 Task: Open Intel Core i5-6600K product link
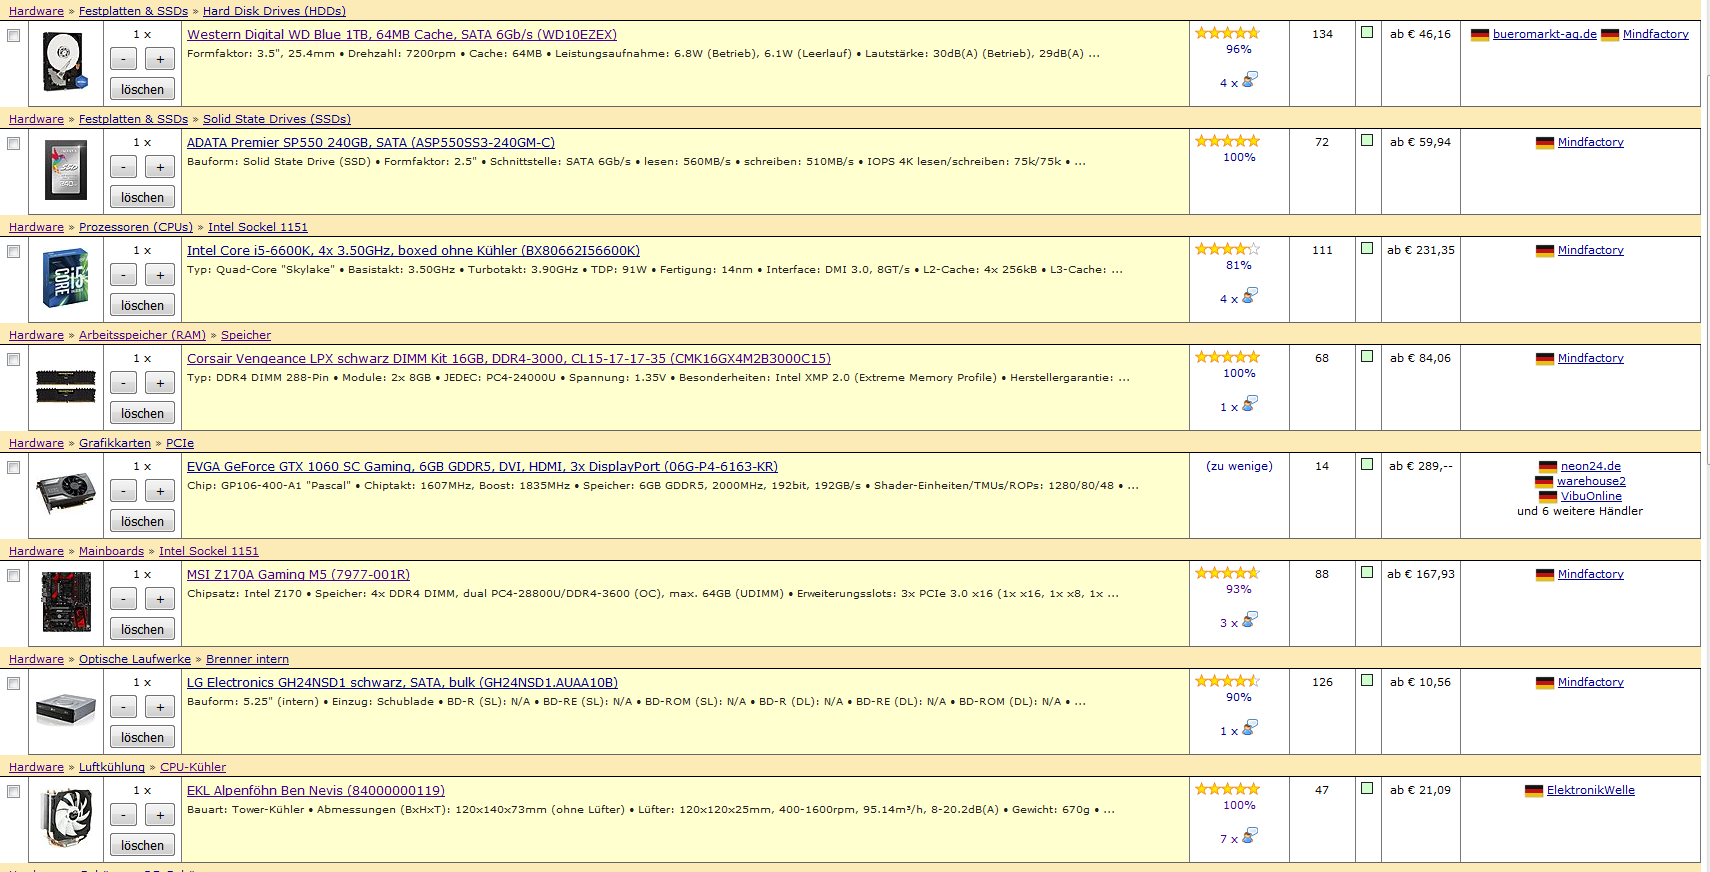click(x=413, y=251)
